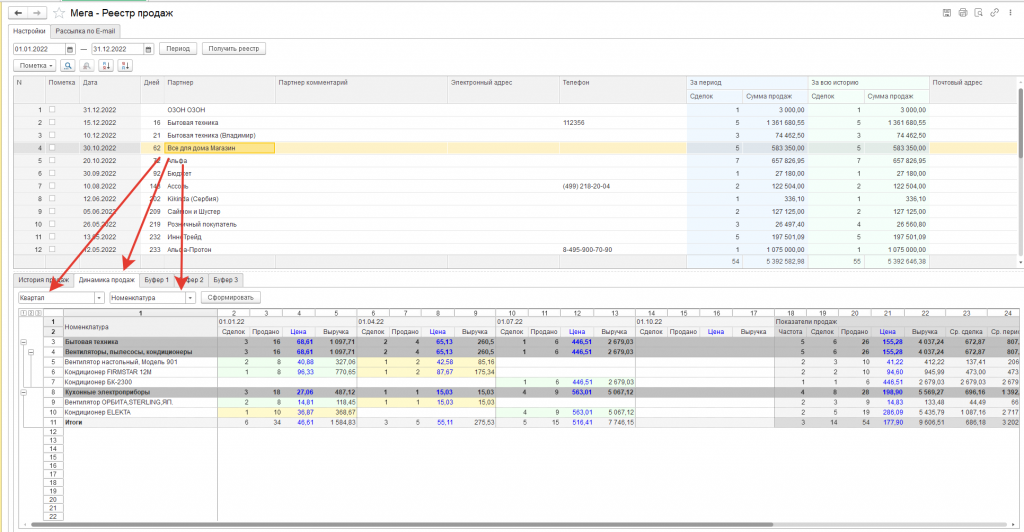1024x532 pixels.
Task: Open the Буфер 3 tab
Action: [x=226, y=280]
